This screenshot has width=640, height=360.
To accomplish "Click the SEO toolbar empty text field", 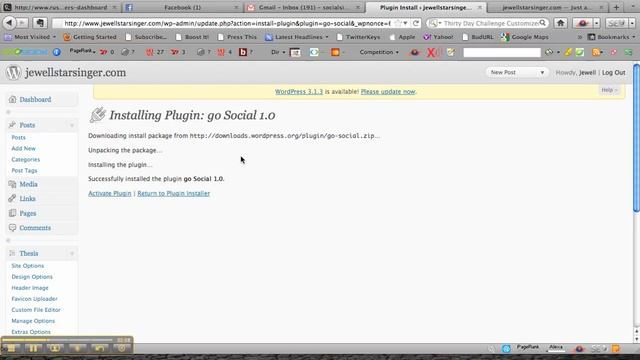I will tap(502, 52).
